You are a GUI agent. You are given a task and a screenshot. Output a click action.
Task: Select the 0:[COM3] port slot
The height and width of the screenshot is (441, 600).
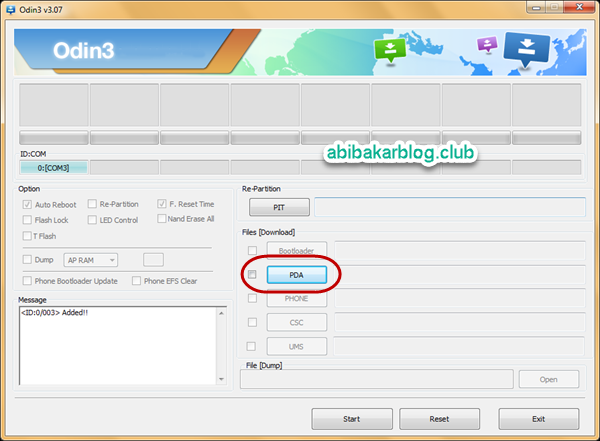click(54, 168)
